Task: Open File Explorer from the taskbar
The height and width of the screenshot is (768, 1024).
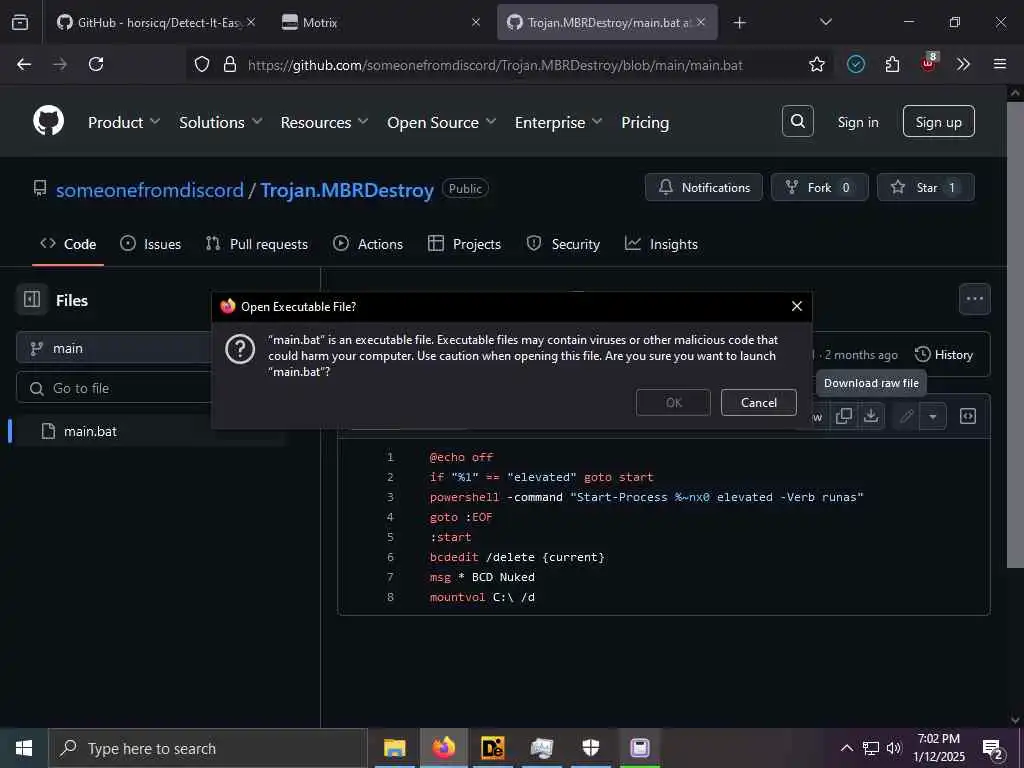Action: click(x=394, y=748)
